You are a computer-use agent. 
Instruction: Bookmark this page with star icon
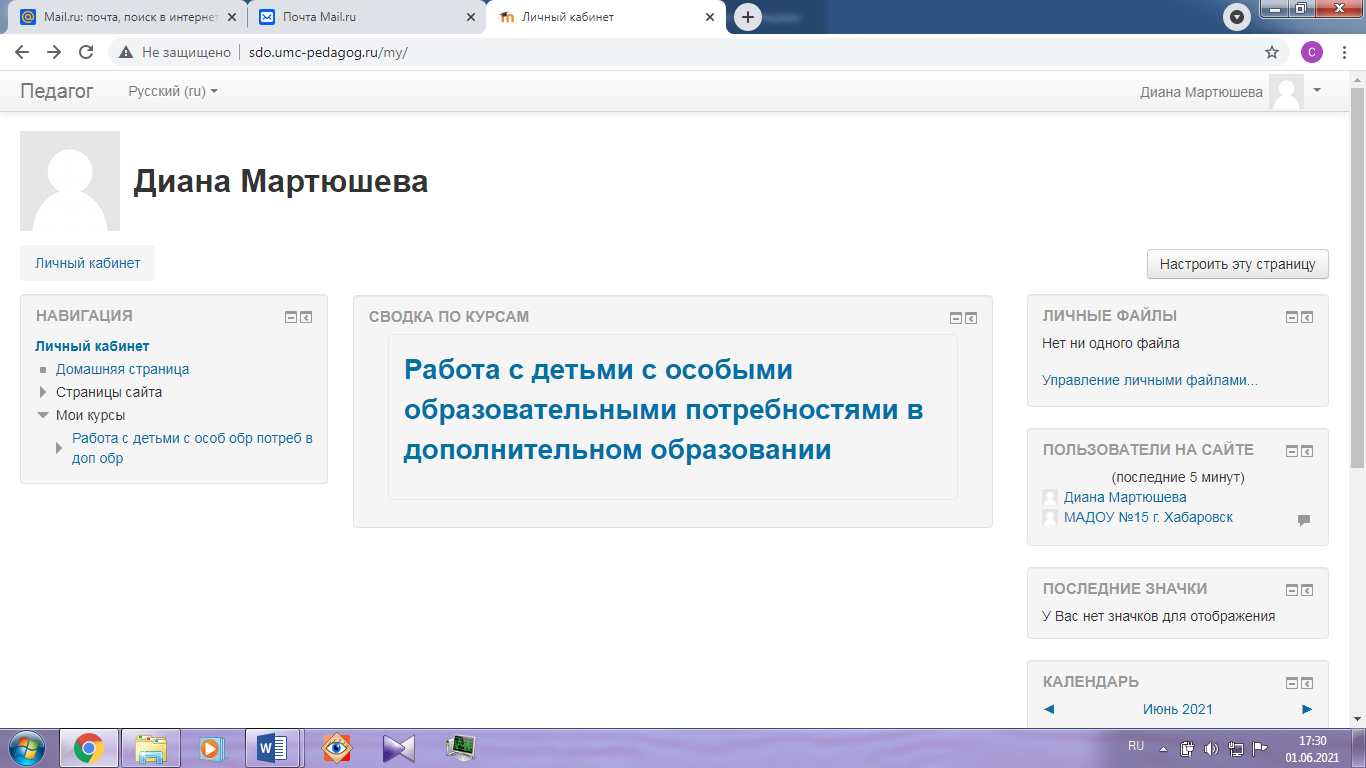1272,52
